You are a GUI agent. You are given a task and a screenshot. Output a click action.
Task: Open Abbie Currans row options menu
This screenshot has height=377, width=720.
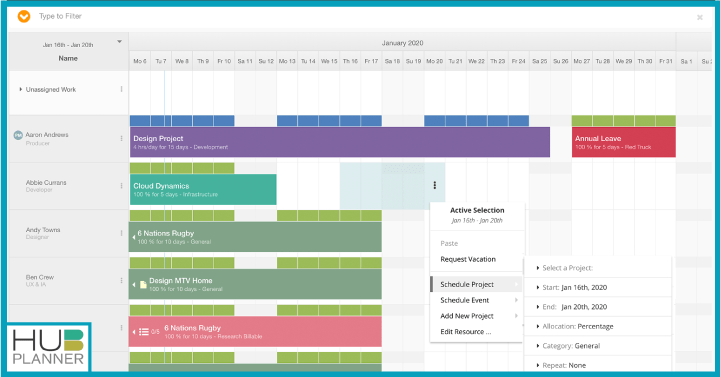[x=121, y=186]
